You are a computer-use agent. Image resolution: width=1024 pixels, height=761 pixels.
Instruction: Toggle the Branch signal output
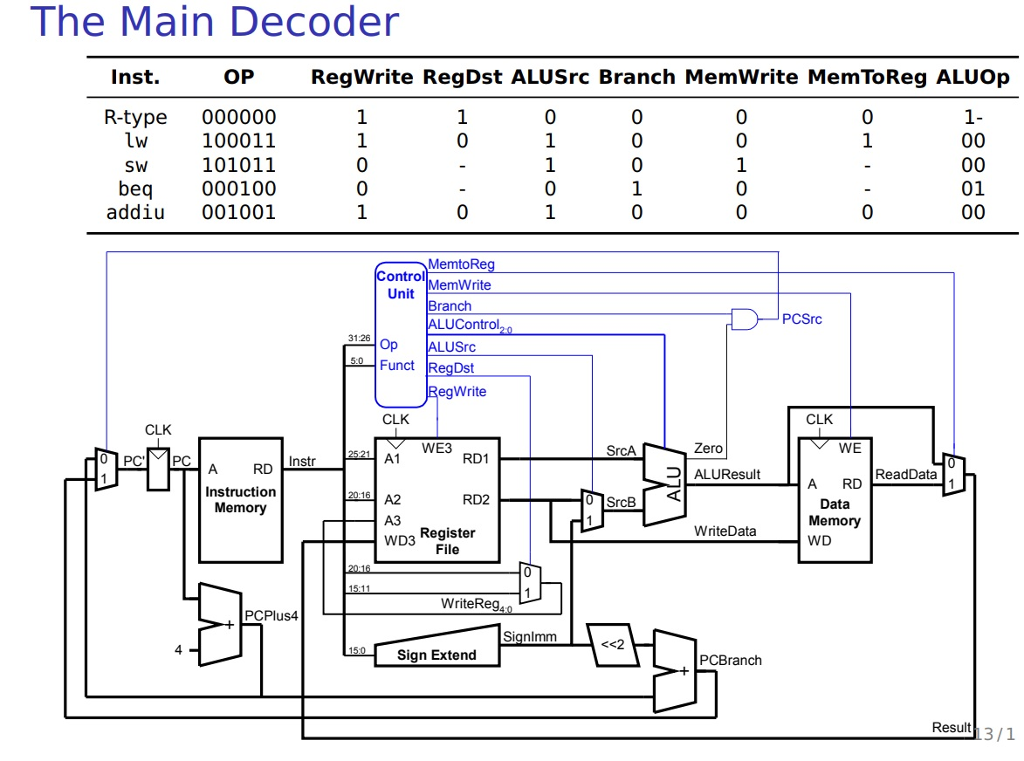[449, 306]
